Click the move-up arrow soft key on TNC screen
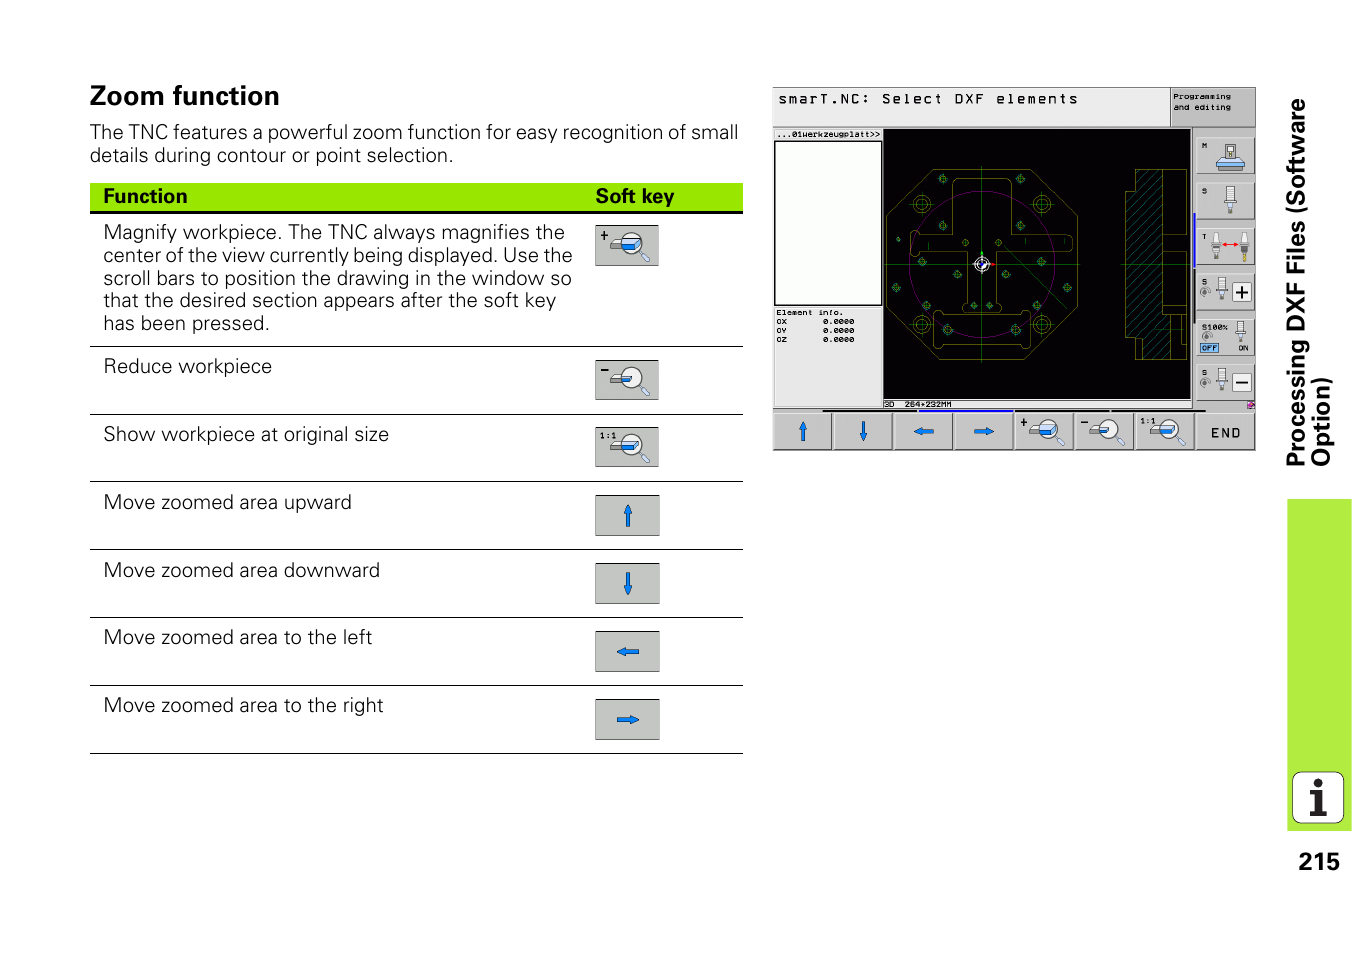1352x954 pixels. coord(803,432)
